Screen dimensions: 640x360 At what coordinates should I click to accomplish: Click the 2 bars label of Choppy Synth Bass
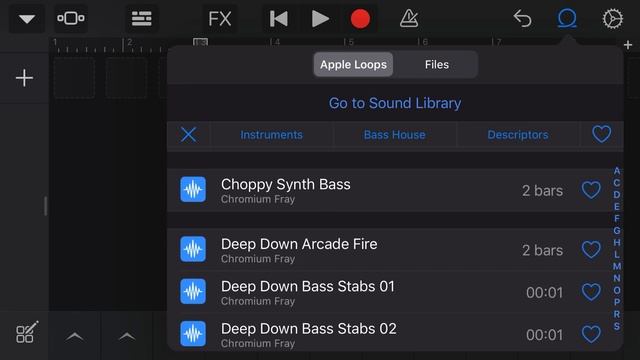[x=542, y=191]
